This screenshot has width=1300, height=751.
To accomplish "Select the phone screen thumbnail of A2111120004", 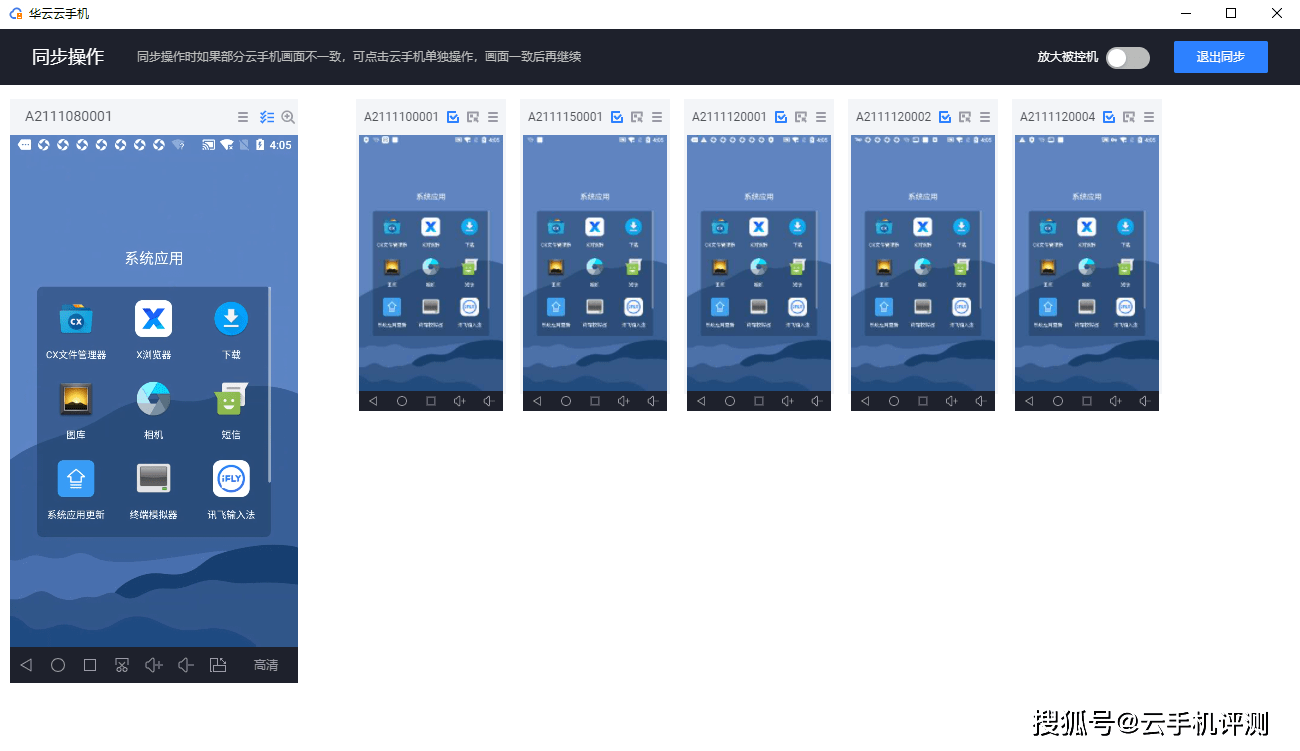I will (x=1087, y=263).
